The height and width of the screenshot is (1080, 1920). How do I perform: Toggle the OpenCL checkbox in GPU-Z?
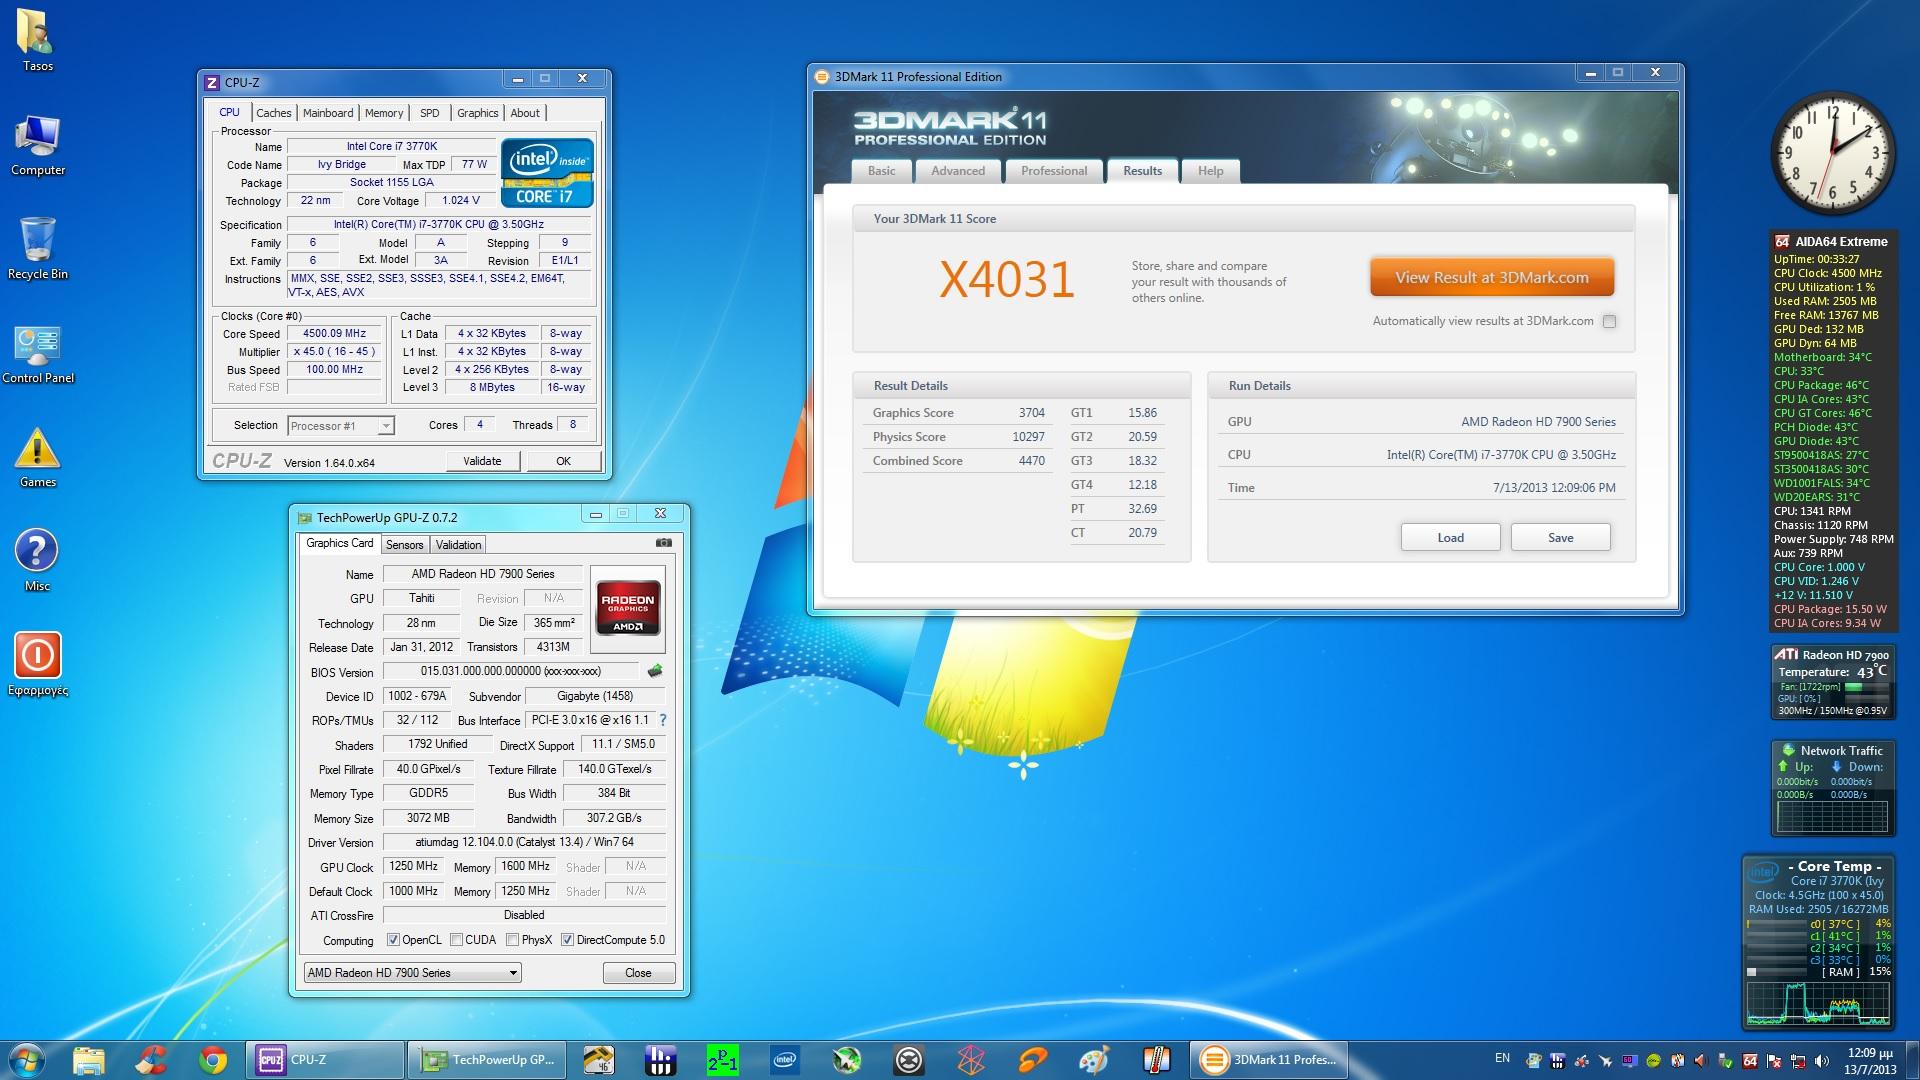pos(394,940)
